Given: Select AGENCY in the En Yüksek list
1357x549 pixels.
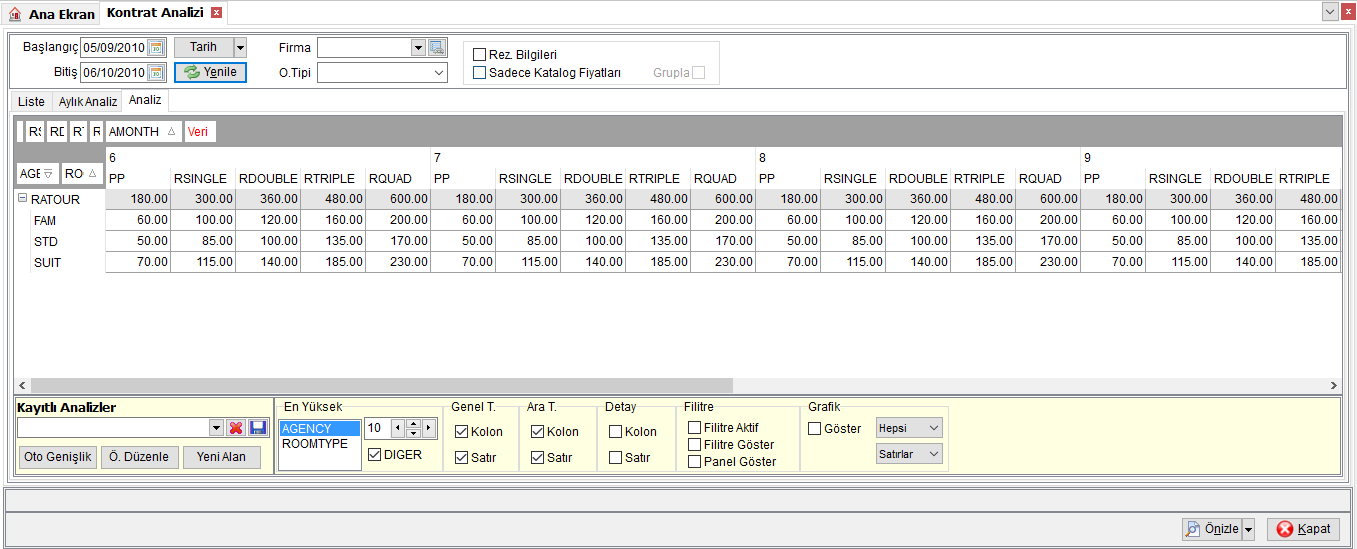Looking at the screenshot, I should pyautogui.click(x=319, y=428).
